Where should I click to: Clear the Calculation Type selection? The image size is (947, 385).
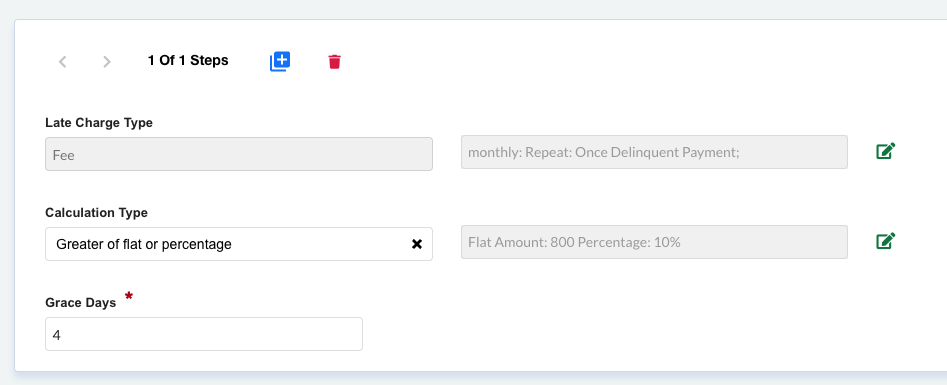417,244
